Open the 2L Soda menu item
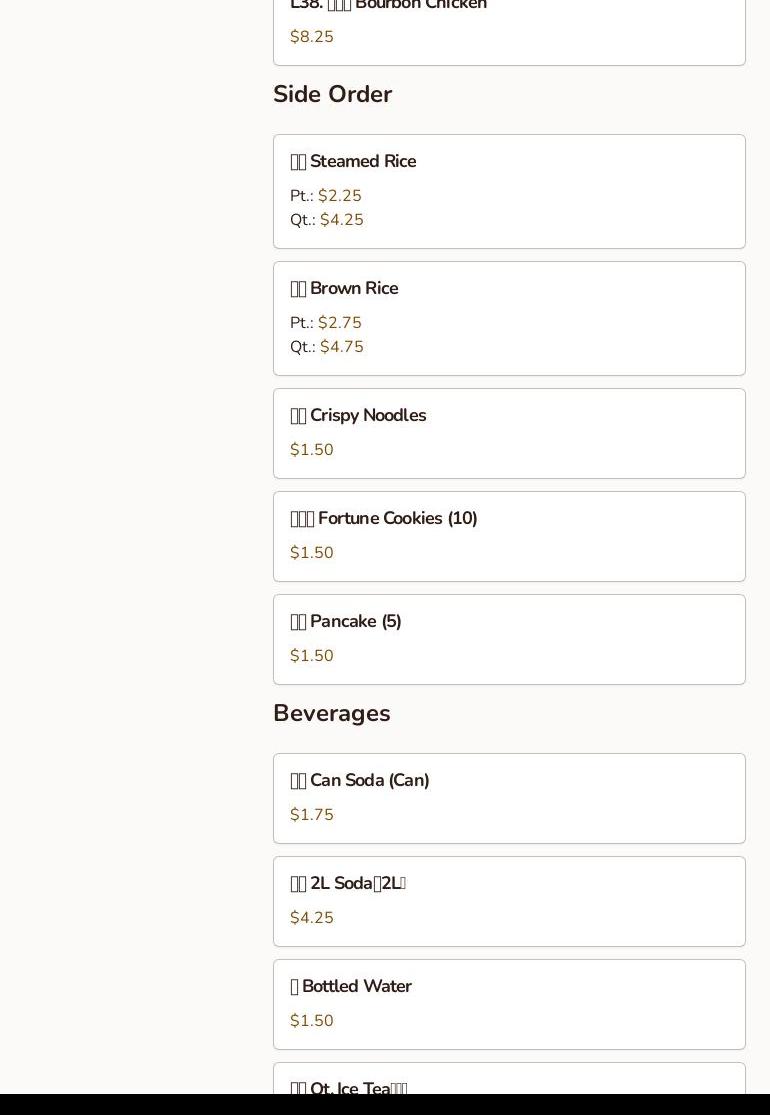 pos(356,884)
